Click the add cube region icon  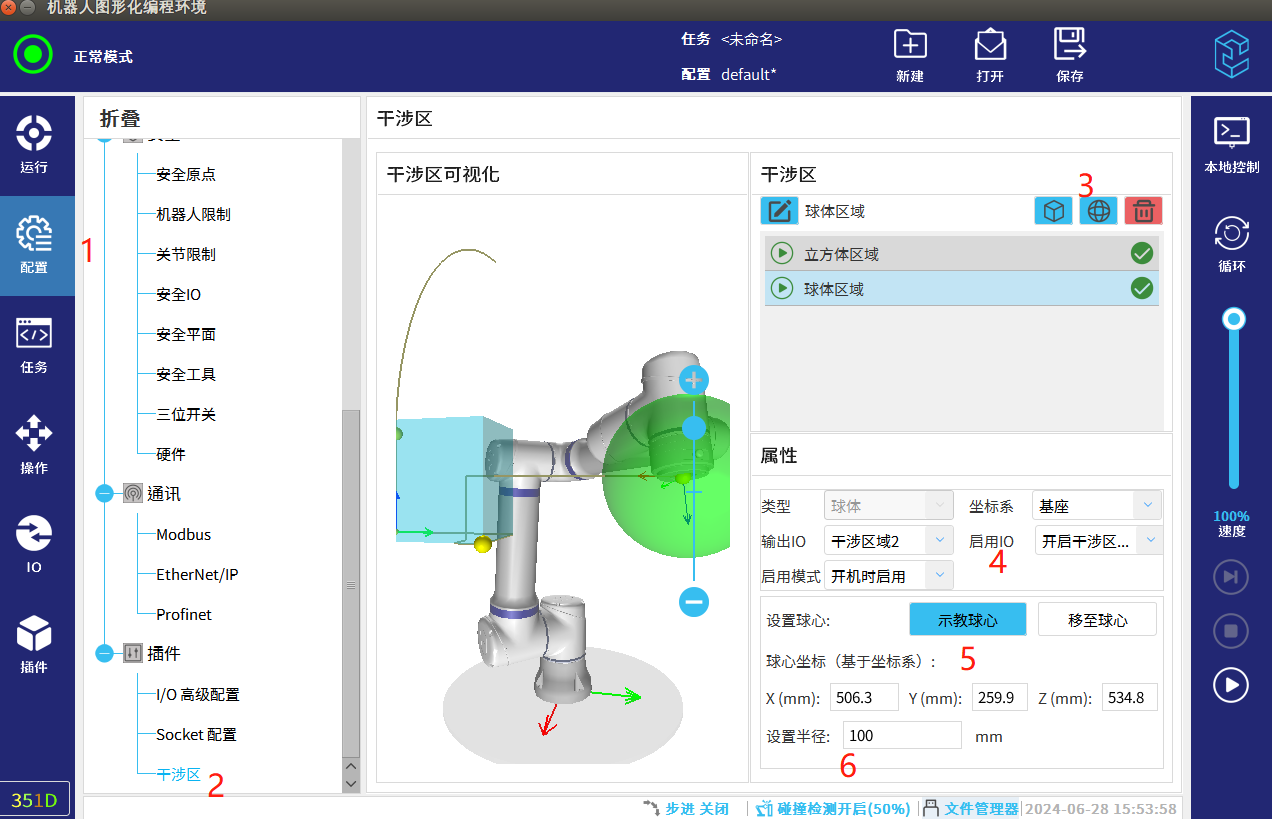[1052, 211]
